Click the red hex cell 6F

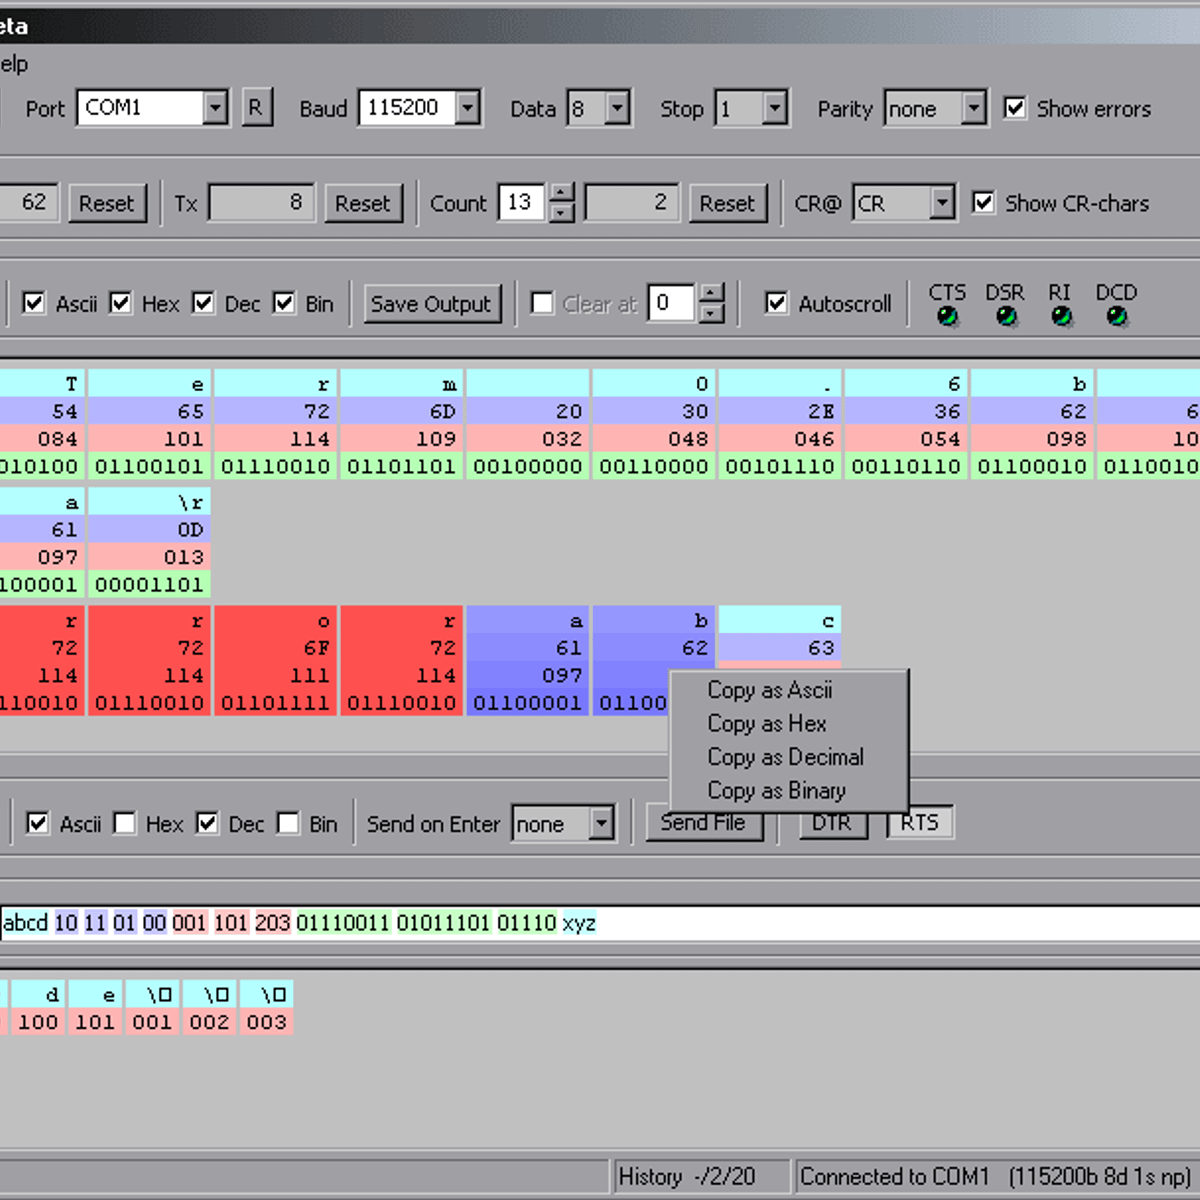(x=276, y=648)
